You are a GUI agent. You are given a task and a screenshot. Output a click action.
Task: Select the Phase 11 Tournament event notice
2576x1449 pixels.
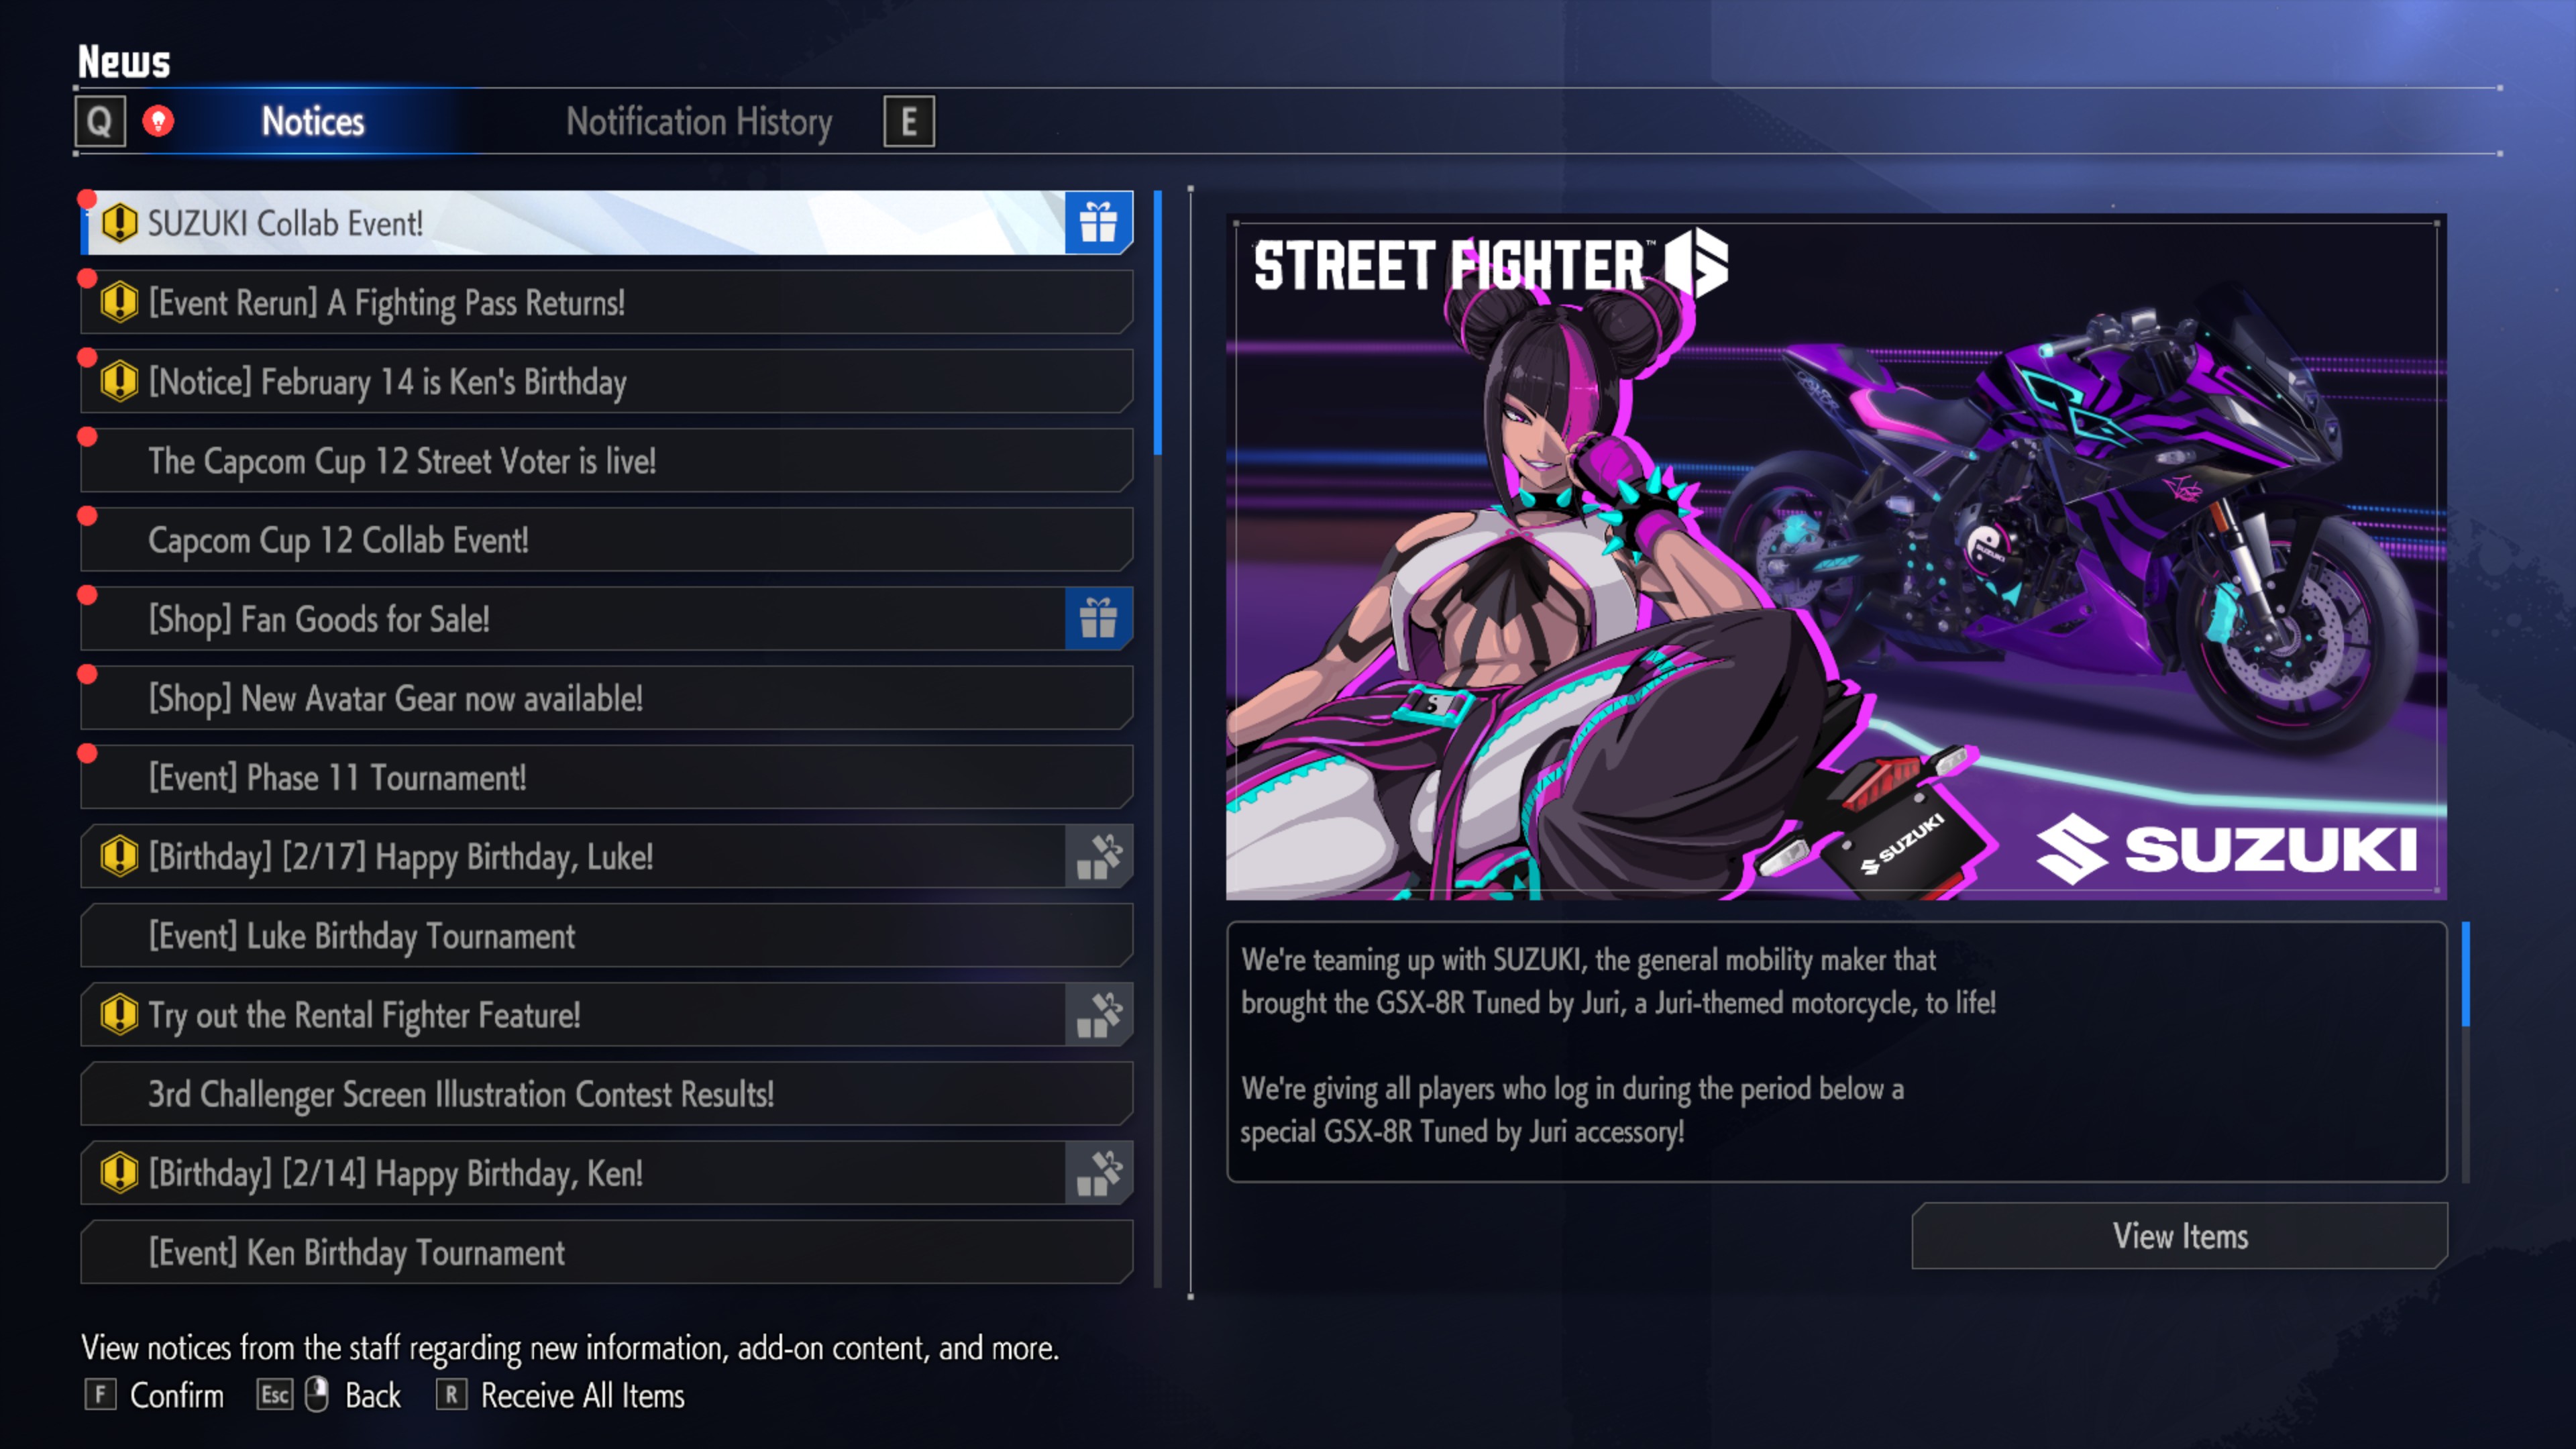tap(607, 777)
